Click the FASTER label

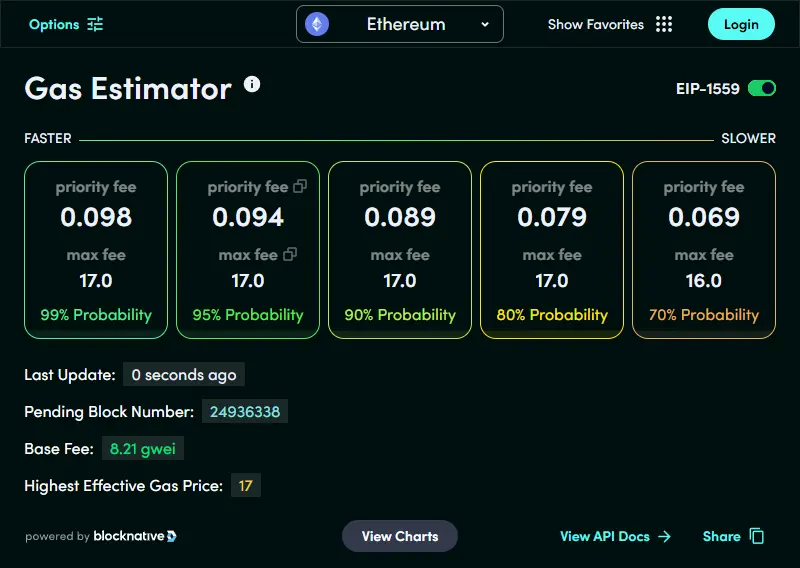coord(48,138)
